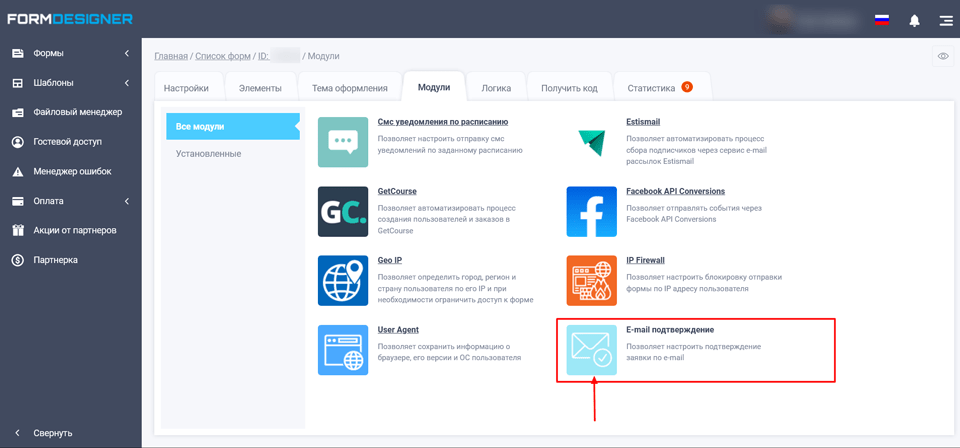
Task: Open the IP Firewall module icon
Action: [591, 280]
